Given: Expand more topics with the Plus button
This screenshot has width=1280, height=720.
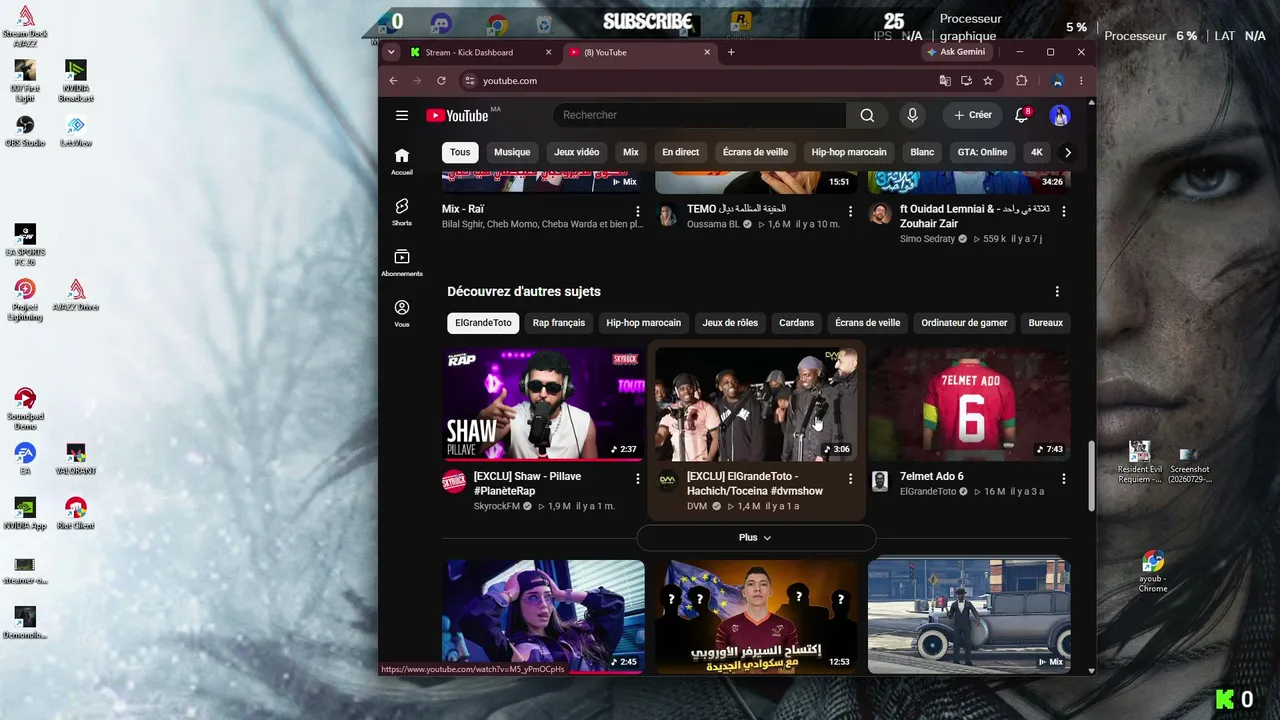Looking at the screenshot, I should click(756, 538).
